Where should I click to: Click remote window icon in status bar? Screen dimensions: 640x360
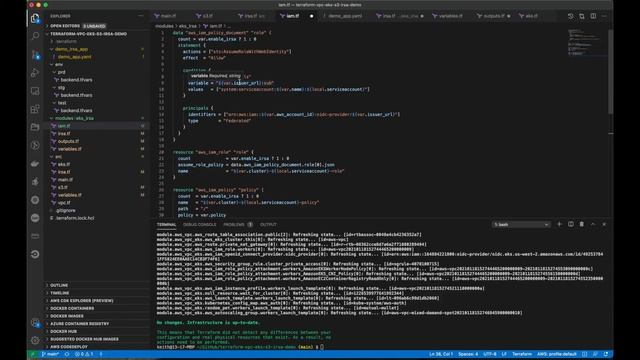[x=32, y=354]
